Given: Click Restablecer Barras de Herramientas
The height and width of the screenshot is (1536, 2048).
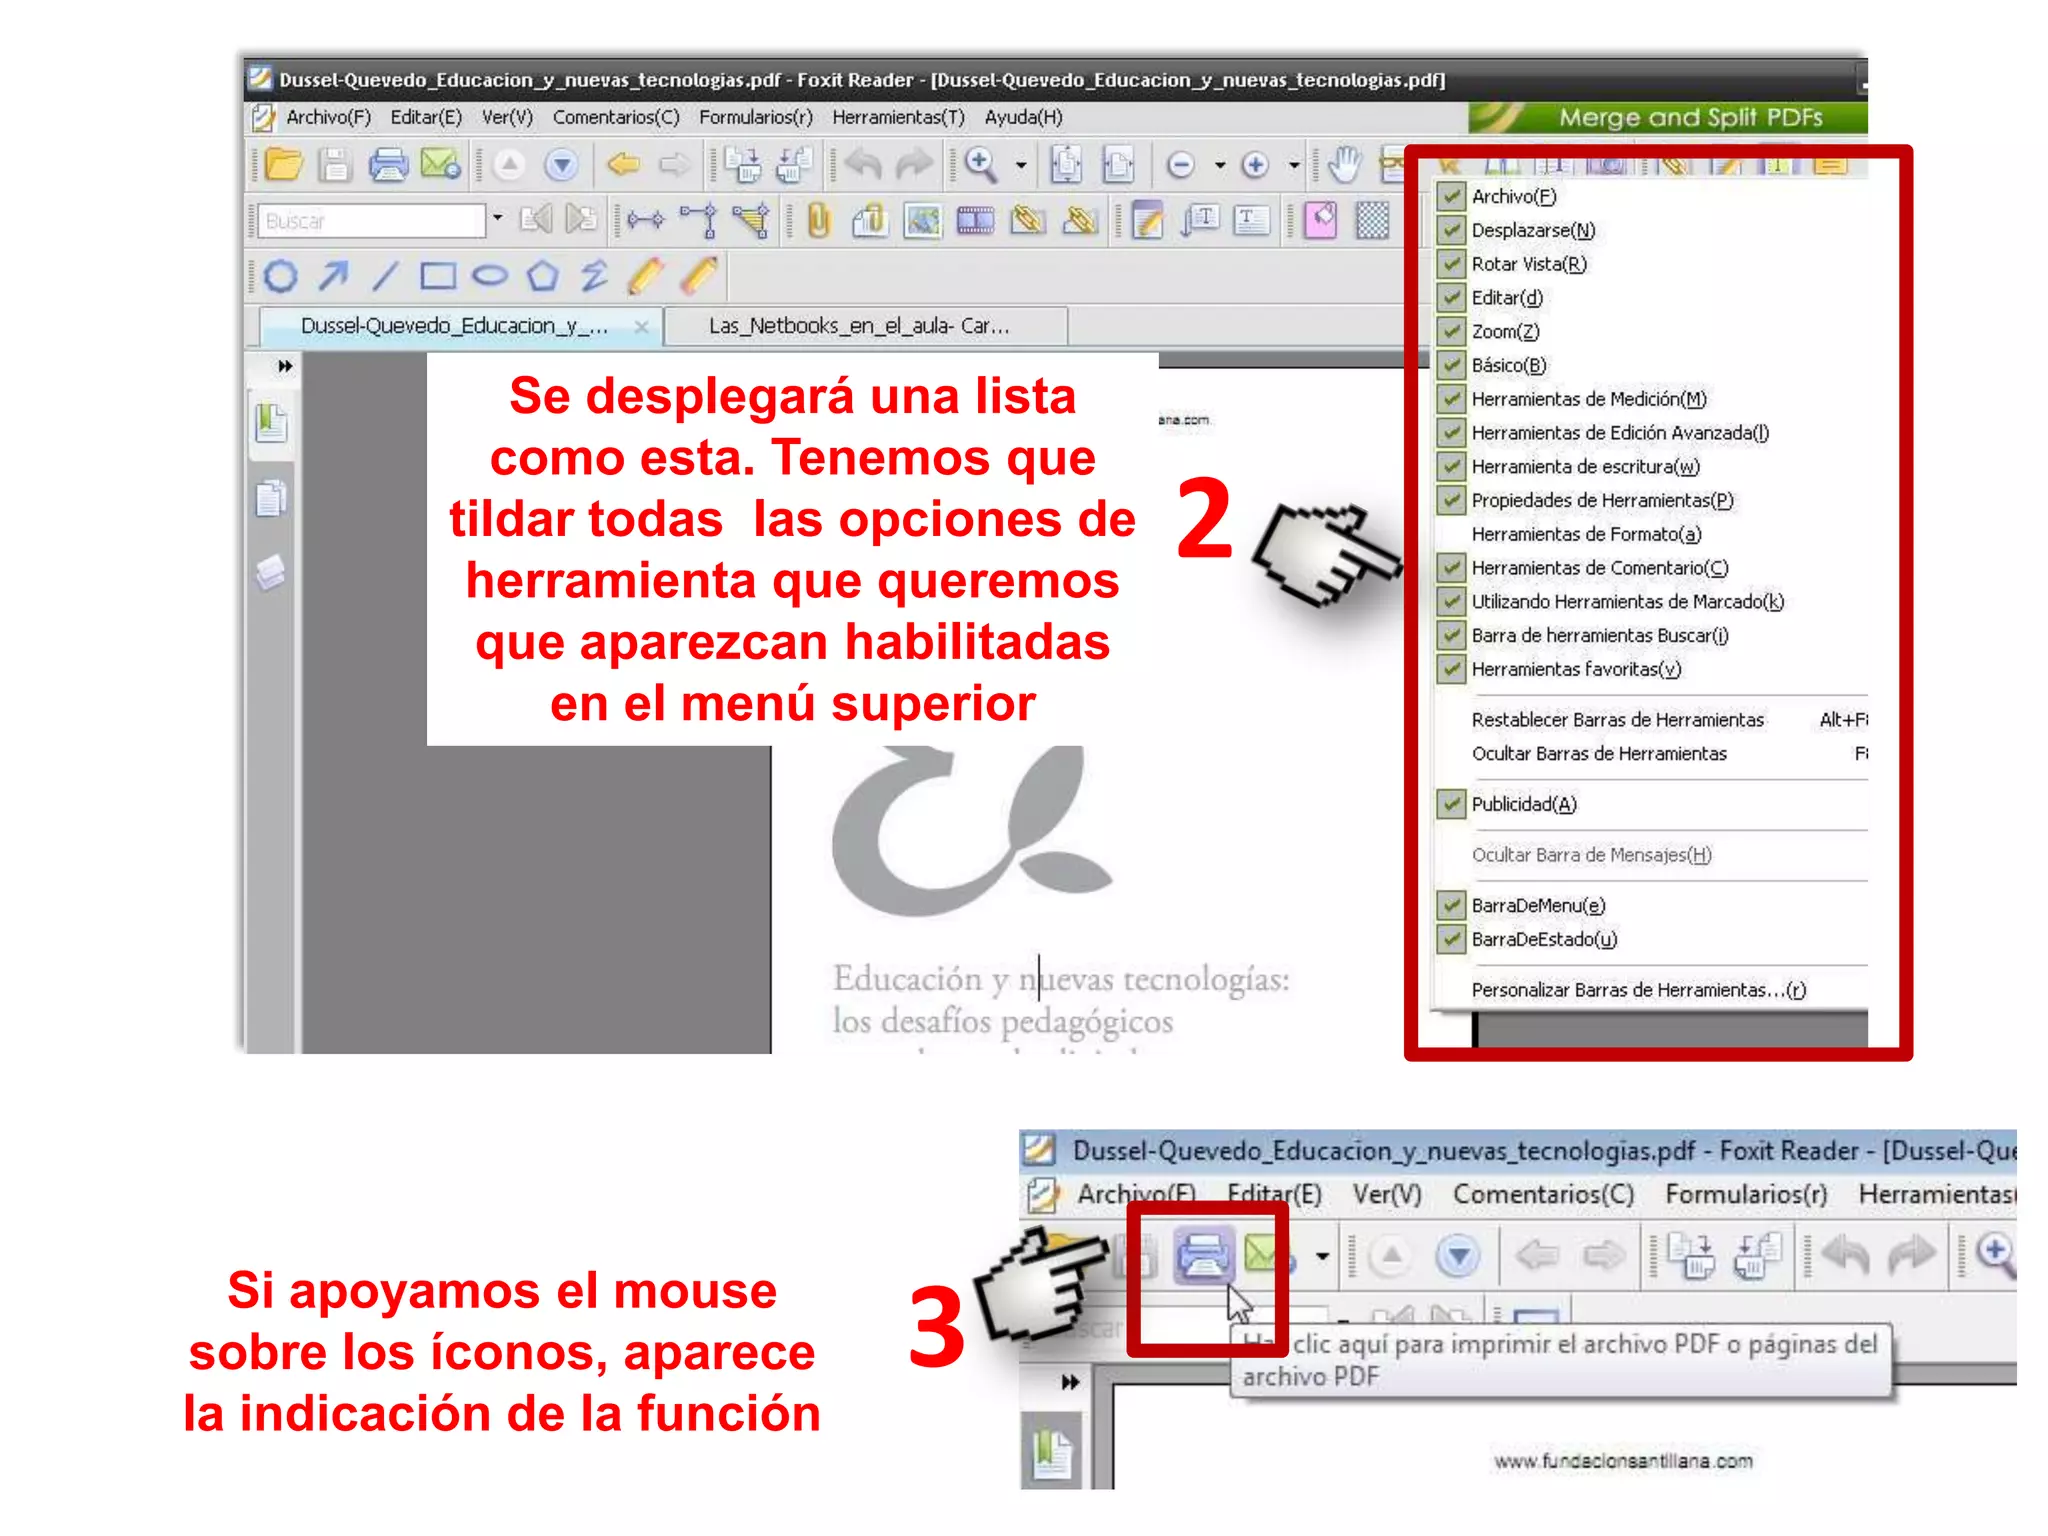Looking at the screenshot, I should [1617, 720].
